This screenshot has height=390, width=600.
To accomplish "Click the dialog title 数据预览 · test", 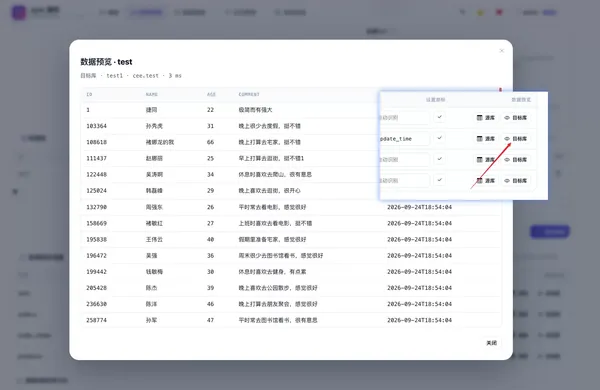I will tap(106, 62).
